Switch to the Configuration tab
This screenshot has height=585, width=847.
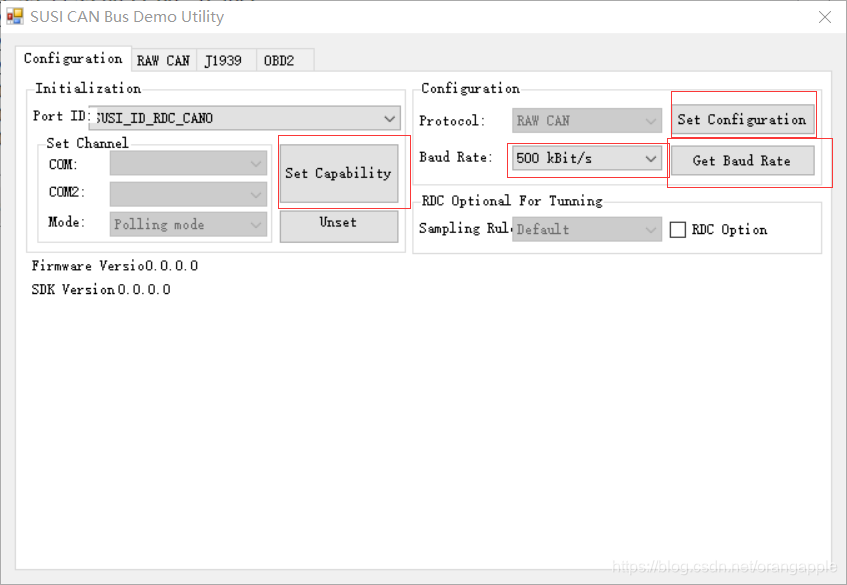pyautogui.click(x=73, y=58)
